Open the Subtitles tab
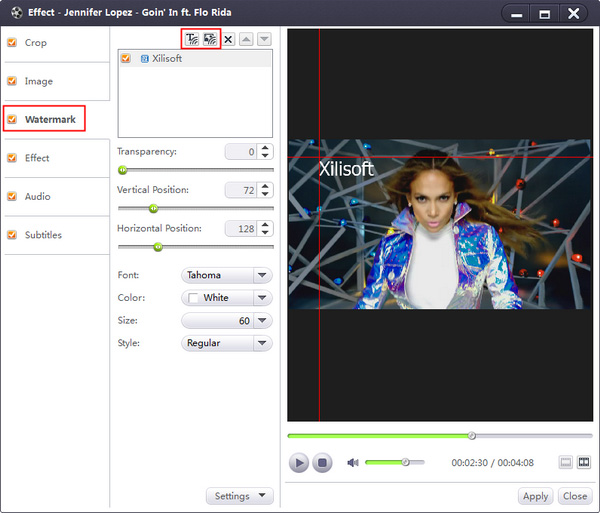Screen dimensions: 600x513 (57, 235)
